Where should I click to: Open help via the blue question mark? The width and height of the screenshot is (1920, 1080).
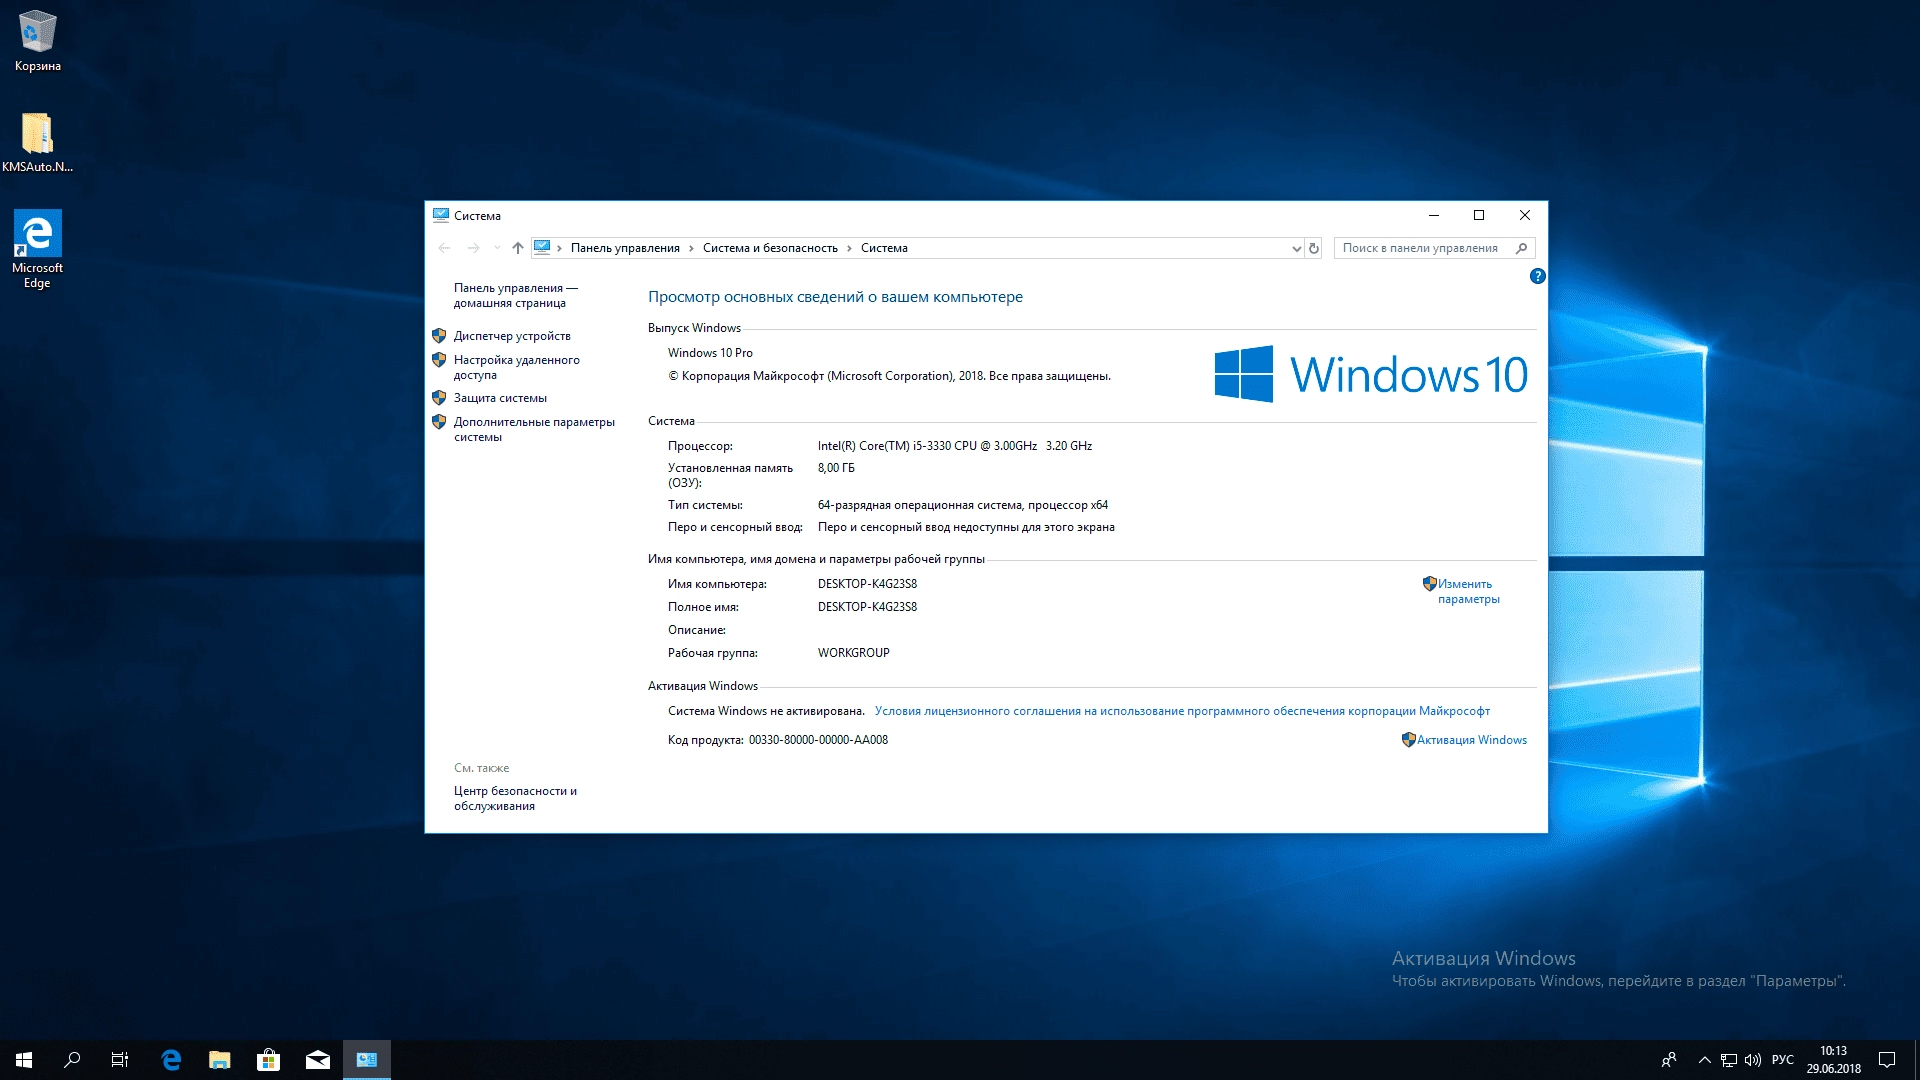(x=1538, y=276)
